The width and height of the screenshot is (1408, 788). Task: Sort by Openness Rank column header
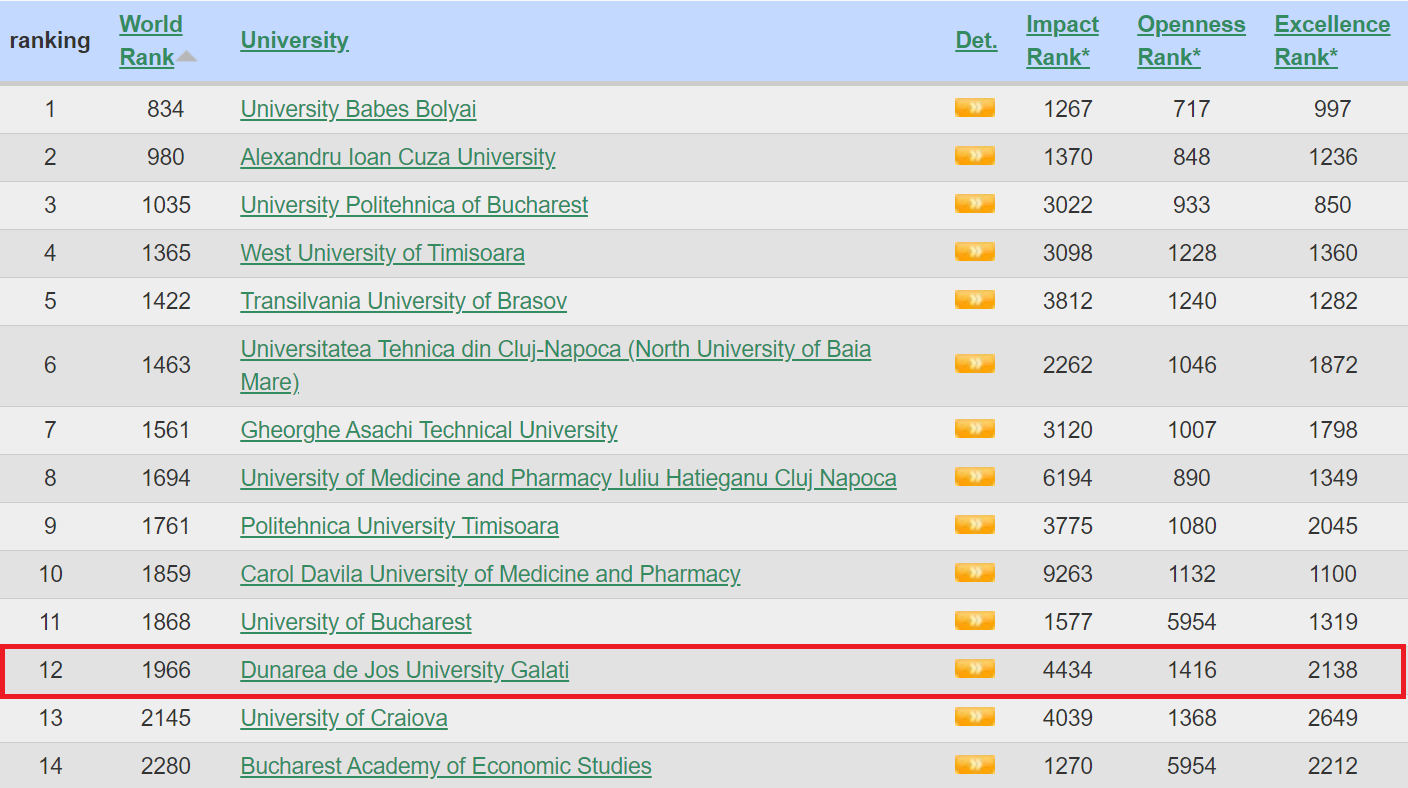coord(1191,41)
